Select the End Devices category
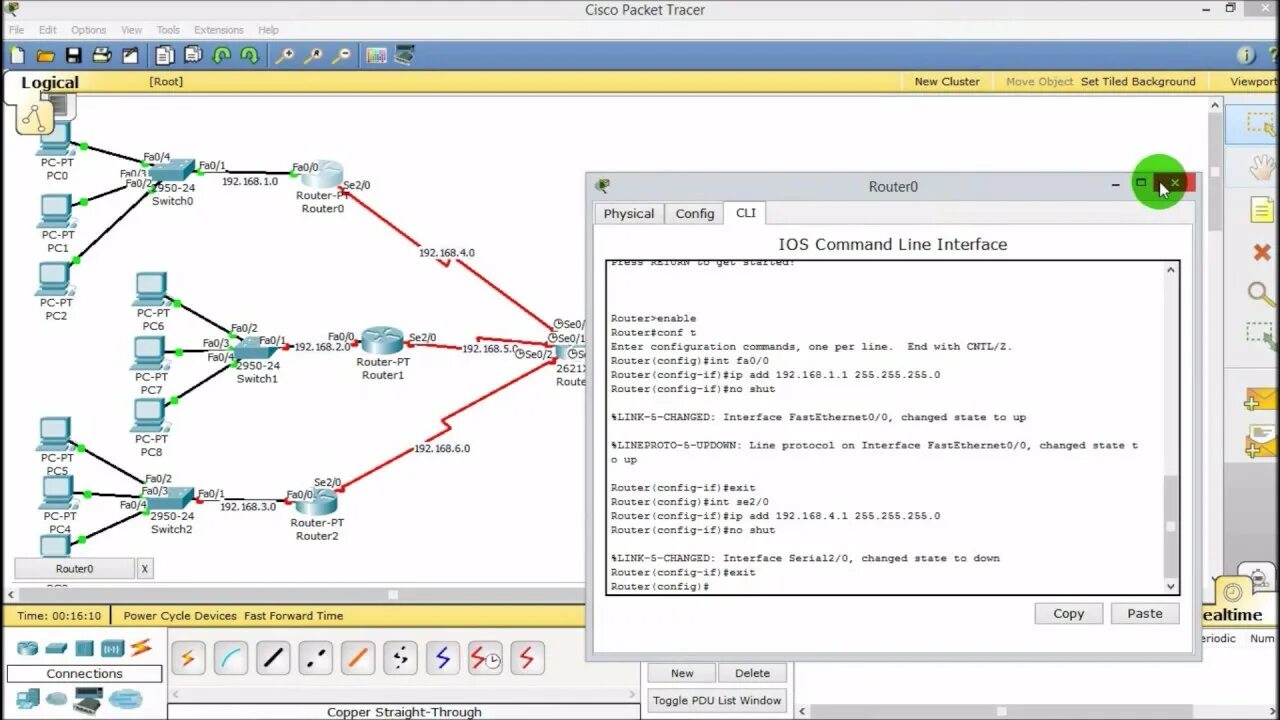The image size is (1280, 720). click(28, 698)
